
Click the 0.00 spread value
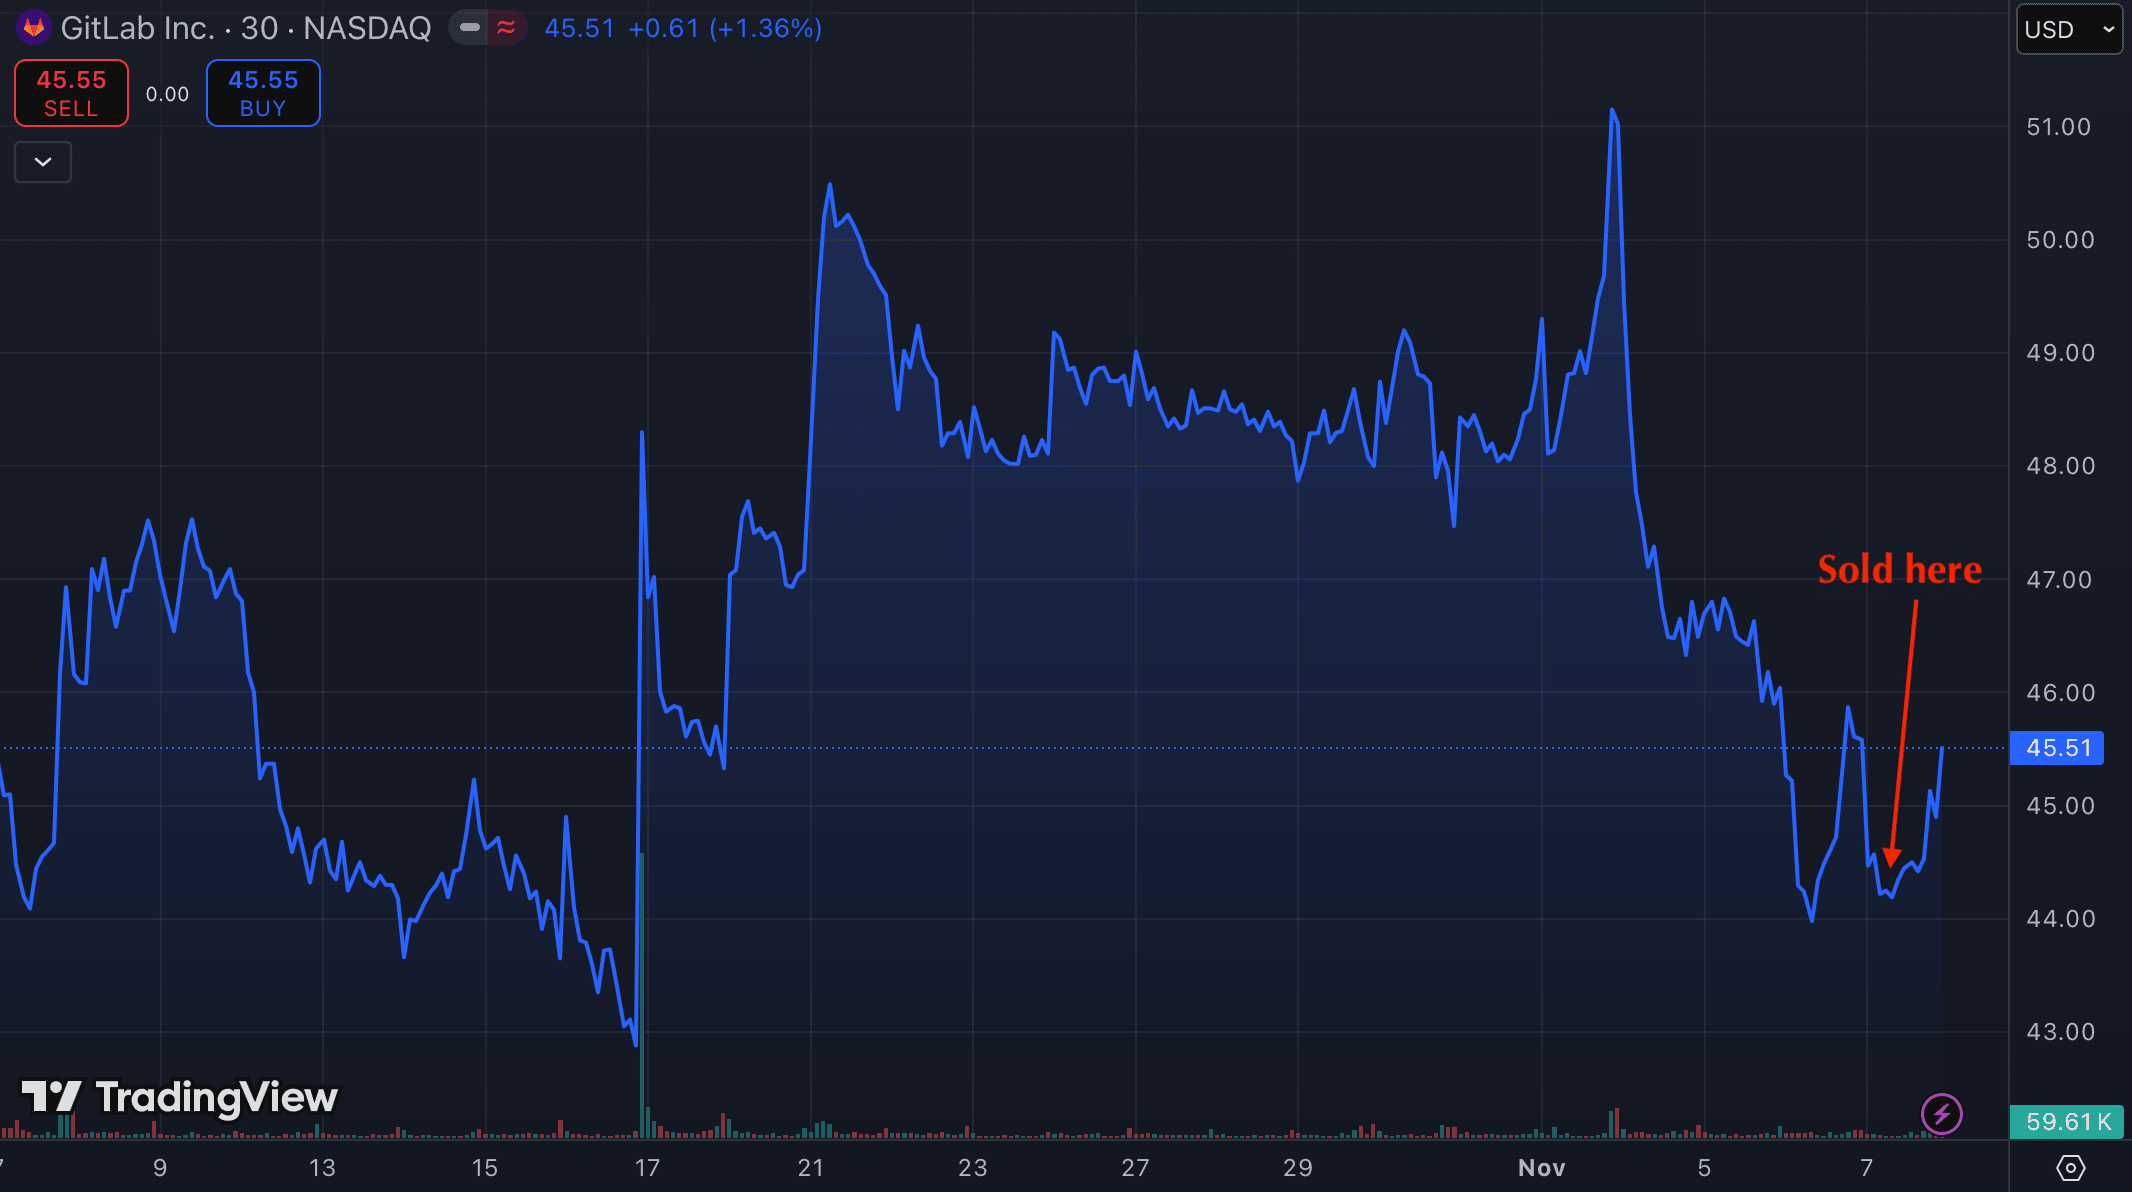coord(167,94)
